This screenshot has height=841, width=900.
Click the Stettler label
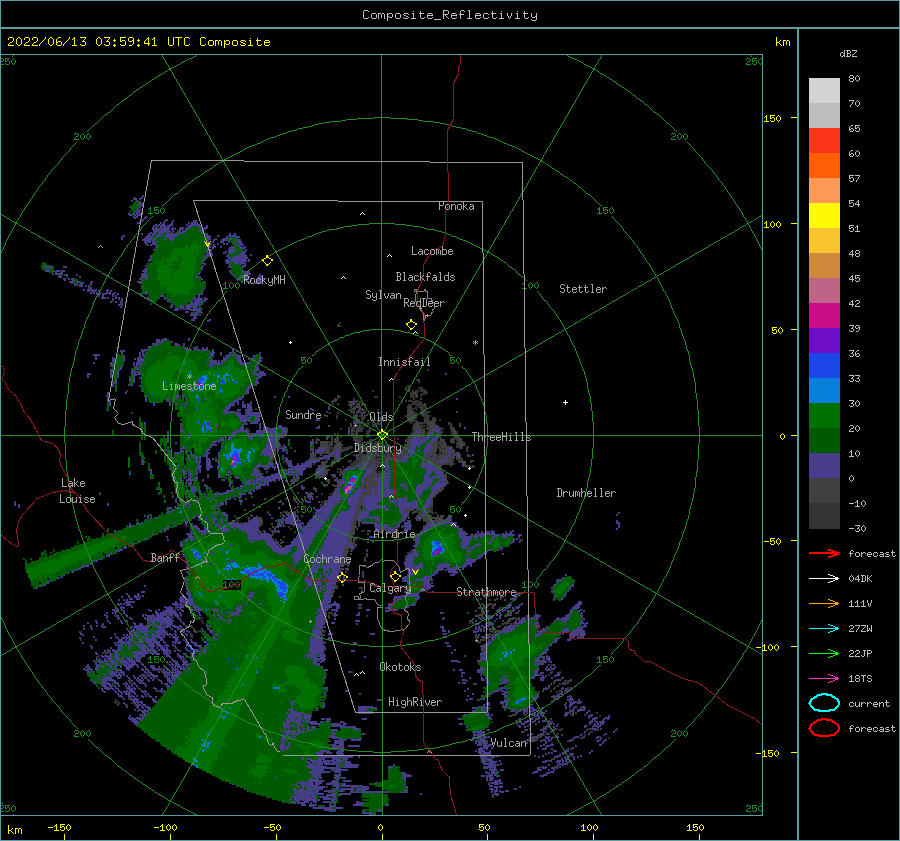point(583,289)
